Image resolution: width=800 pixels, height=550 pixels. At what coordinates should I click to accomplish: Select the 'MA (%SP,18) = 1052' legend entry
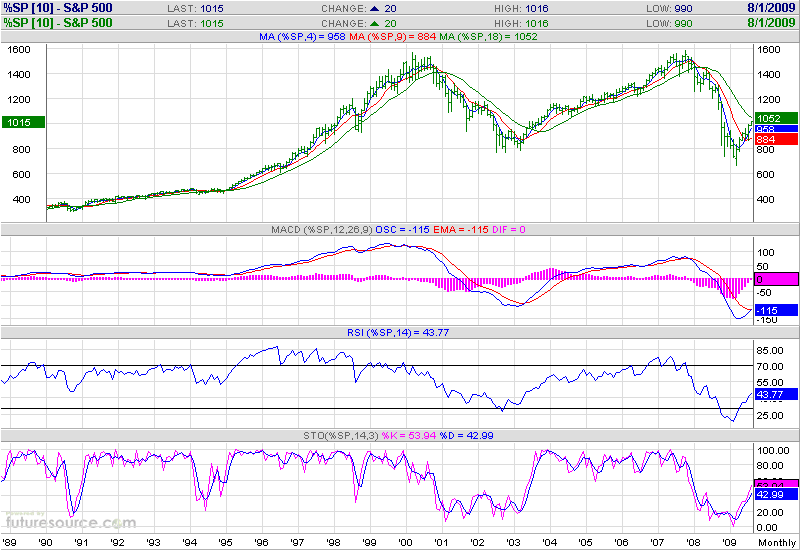tap(488, 37)
